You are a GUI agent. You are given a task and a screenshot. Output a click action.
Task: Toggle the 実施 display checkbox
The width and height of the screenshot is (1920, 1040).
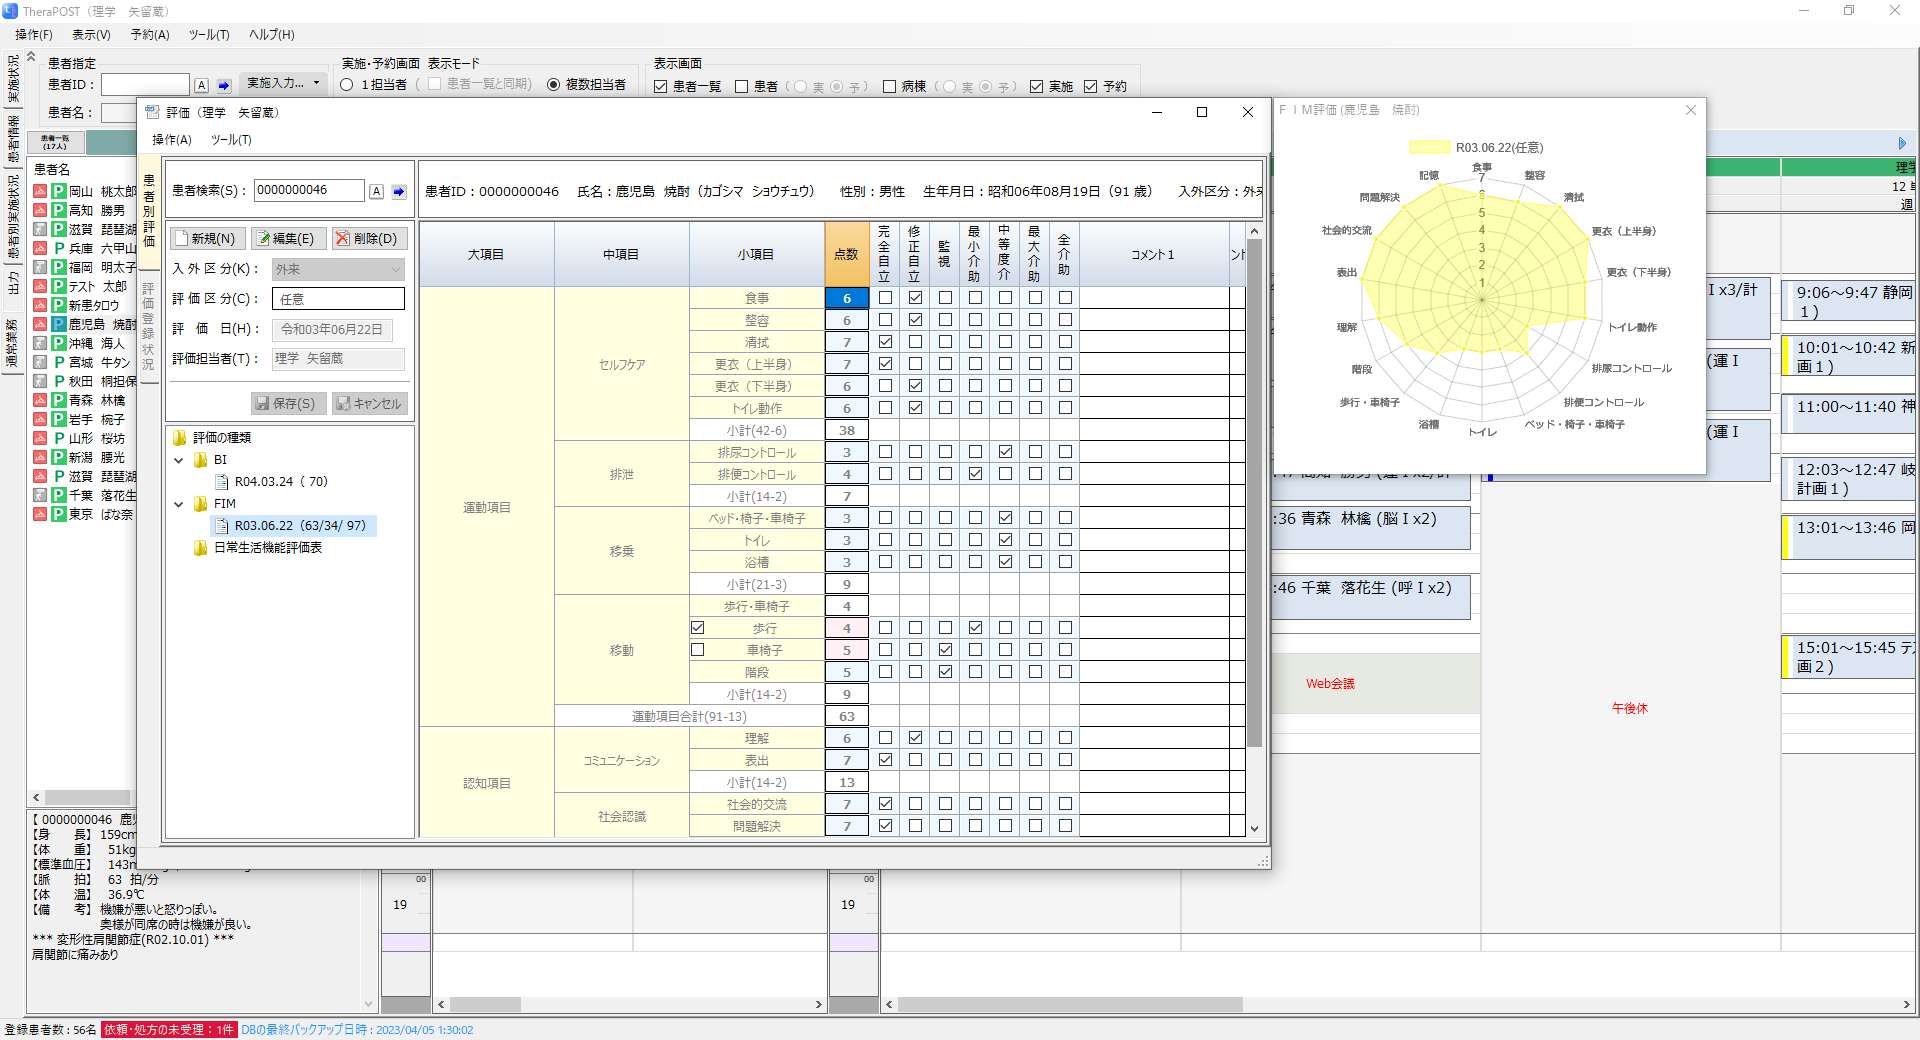pos(1036,87)
